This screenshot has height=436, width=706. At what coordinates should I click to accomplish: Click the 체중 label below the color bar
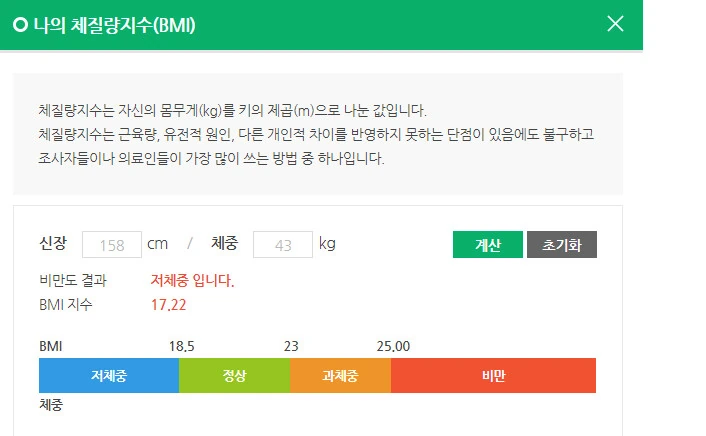click(x=51, y=404)
